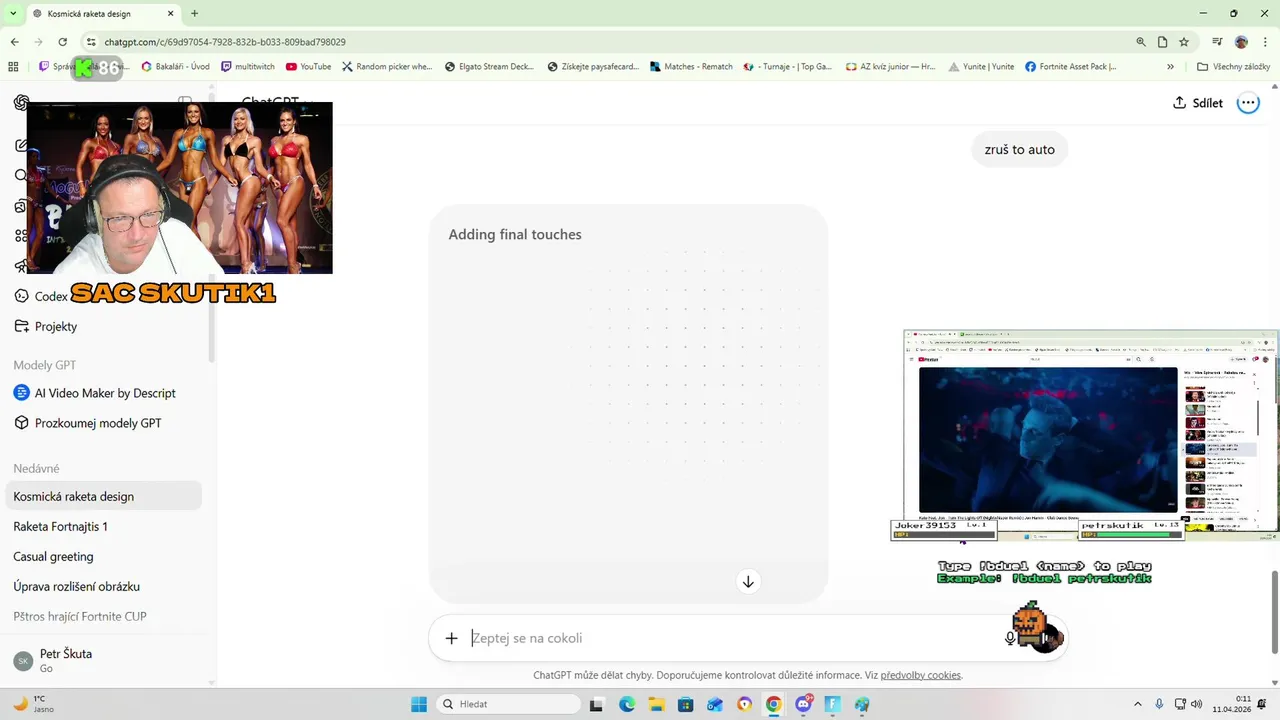Click the scroll-to-bottom arrow button

click(748, 581)
